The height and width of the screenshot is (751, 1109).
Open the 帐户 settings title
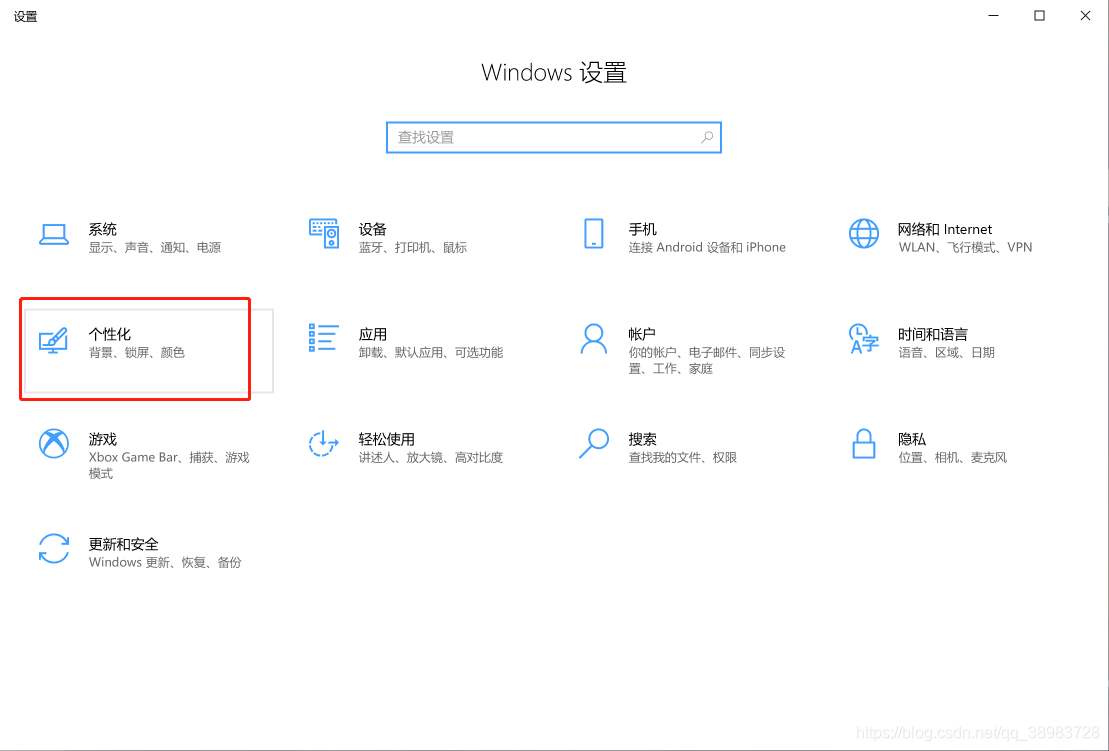click(x=642, y=334)
